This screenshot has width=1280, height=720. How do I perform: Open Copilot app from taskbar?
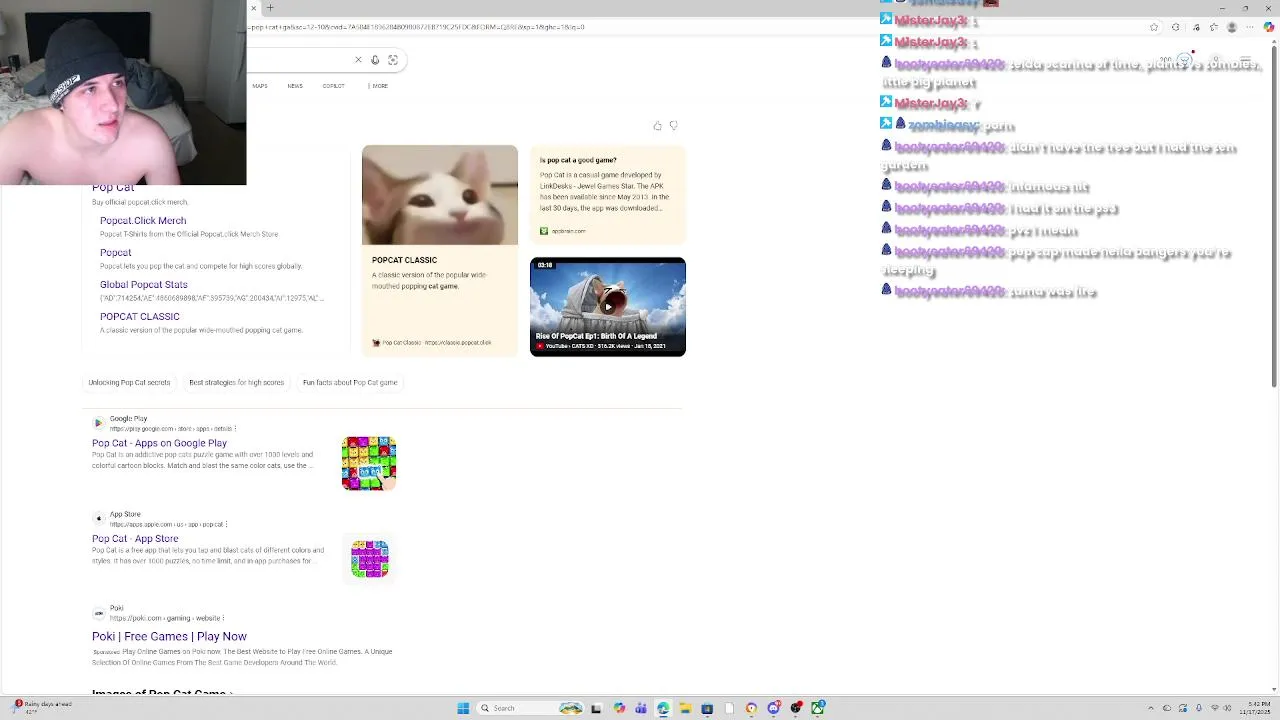coord(619,708)
